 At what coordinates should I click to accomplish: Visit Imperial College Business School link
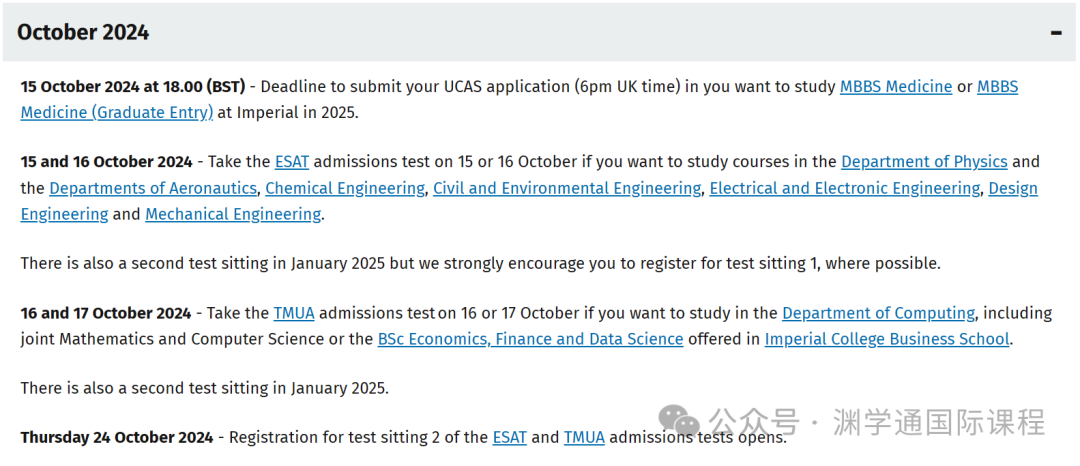(x=887, y=339)
